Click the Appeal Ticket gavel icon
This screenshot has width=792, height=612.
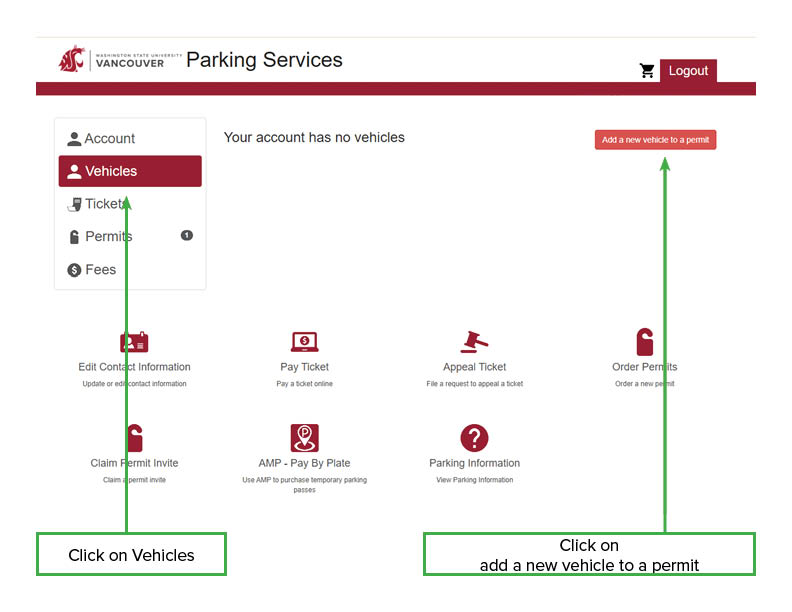474,342
